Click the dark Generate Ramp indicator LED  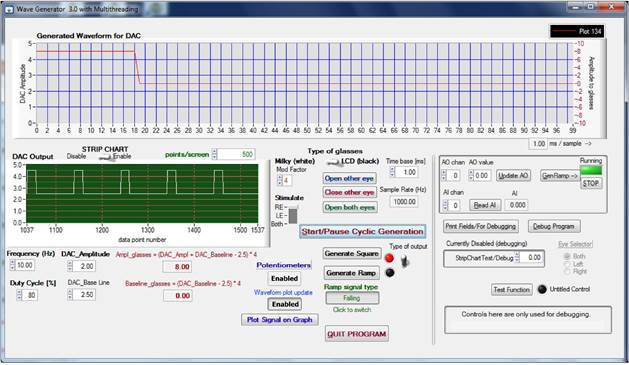click(x=390, y=273)
